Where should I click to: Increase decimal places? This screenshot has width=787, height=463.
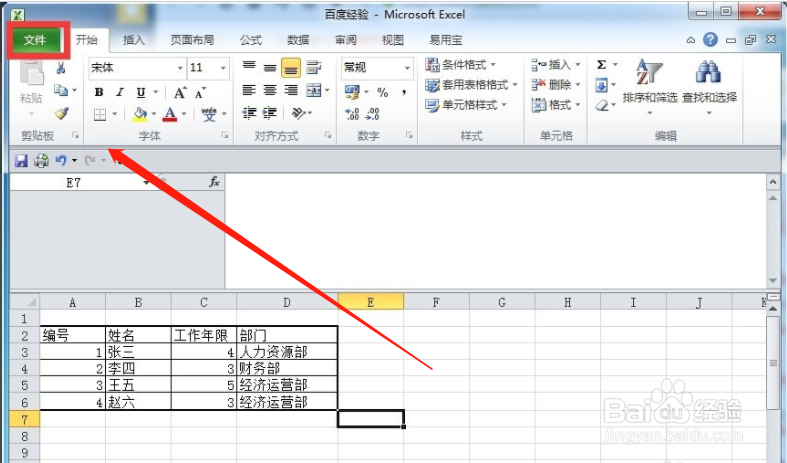pyautogui.click(x=352, y=114)
